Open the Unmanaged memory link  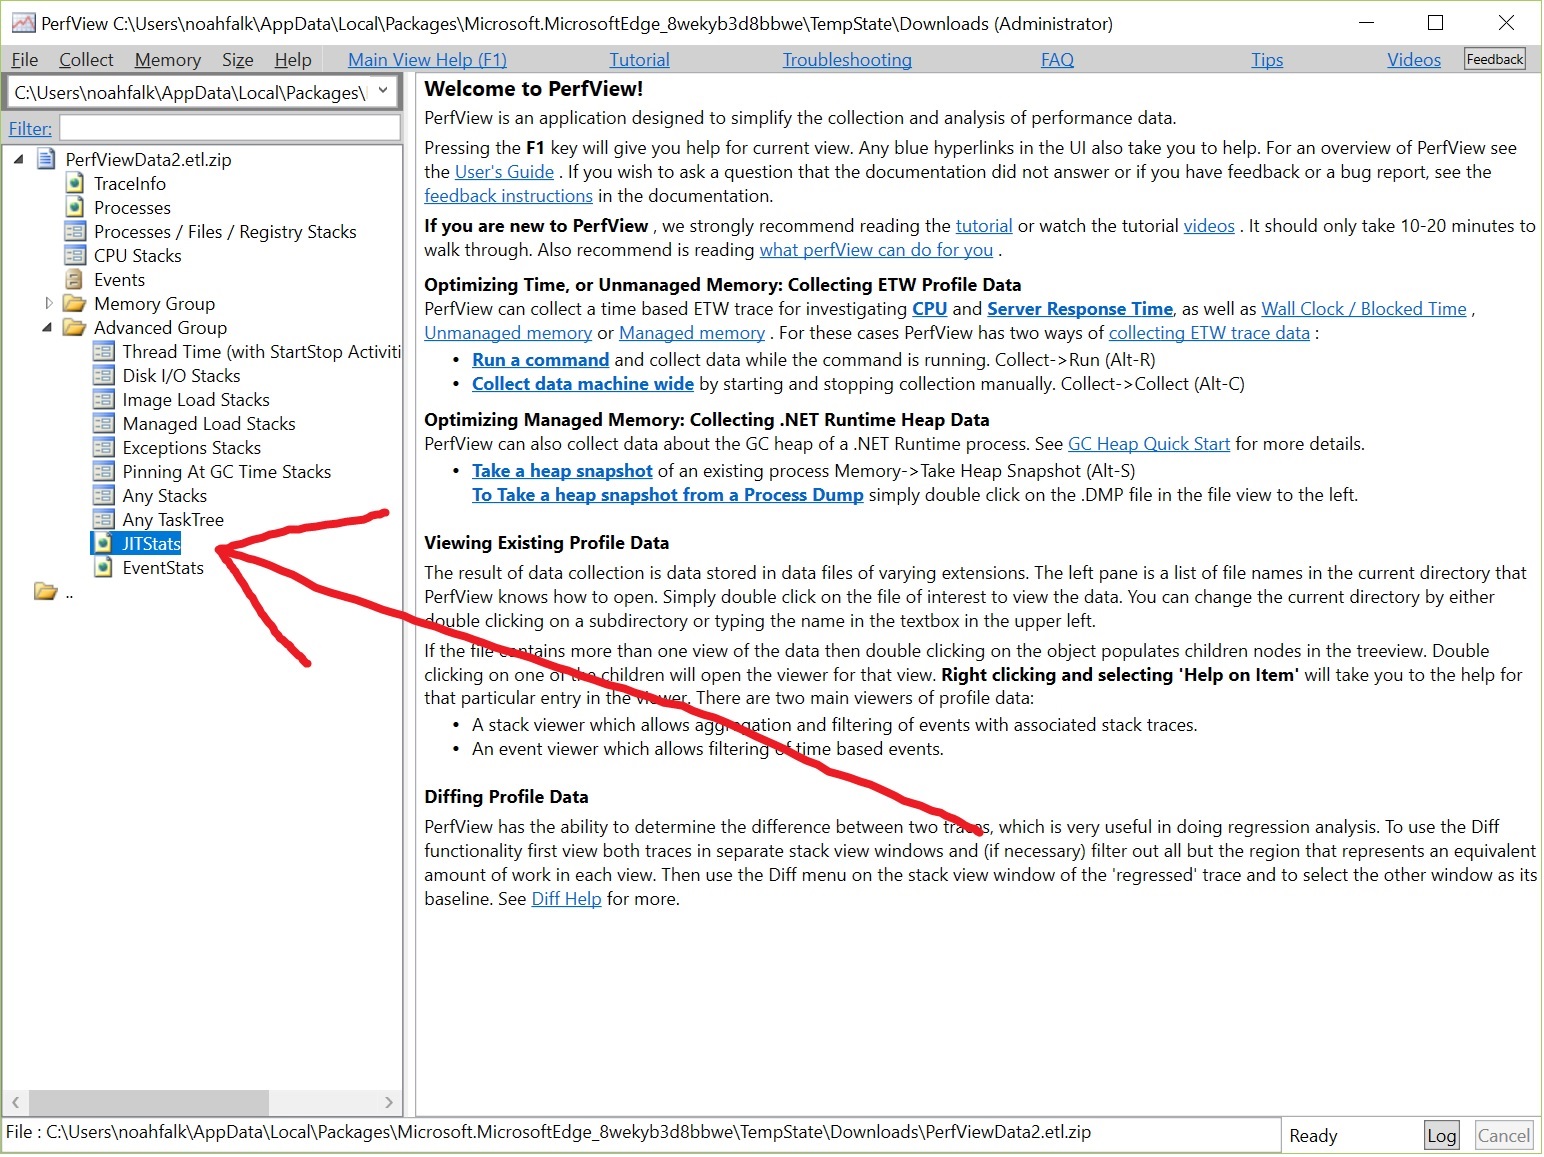(508, 333)
